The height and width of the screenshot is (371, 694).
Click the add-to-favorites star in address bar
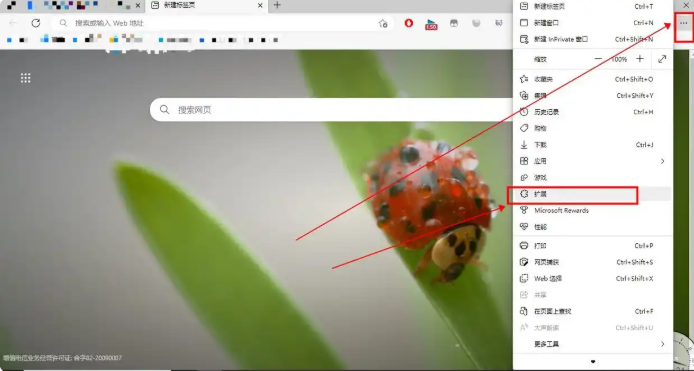pyautogui.click(x=383, y=23)
